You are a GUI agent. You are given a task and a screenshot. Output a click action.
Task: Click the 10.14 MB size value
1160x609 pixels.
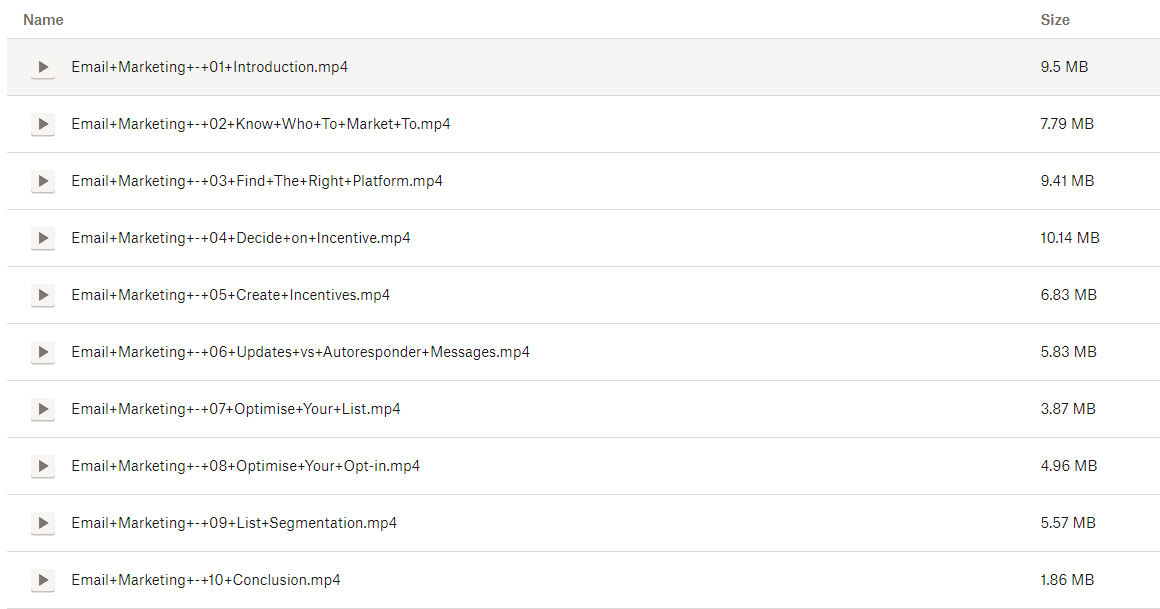pyautogui.click(x=1069, y=238)
